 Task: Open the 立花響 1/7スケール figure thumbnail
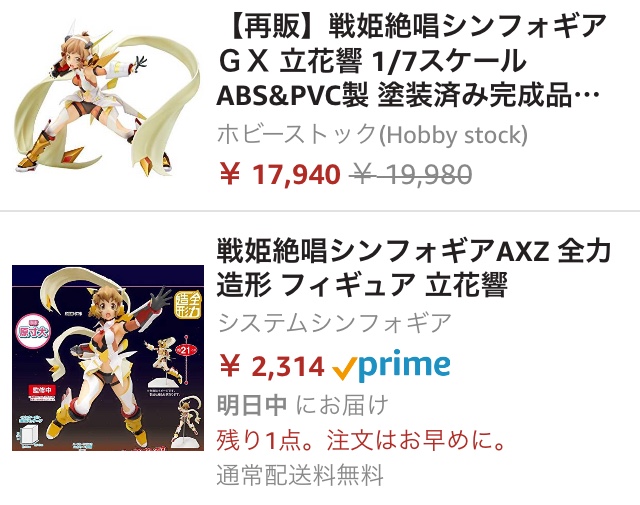107,98
